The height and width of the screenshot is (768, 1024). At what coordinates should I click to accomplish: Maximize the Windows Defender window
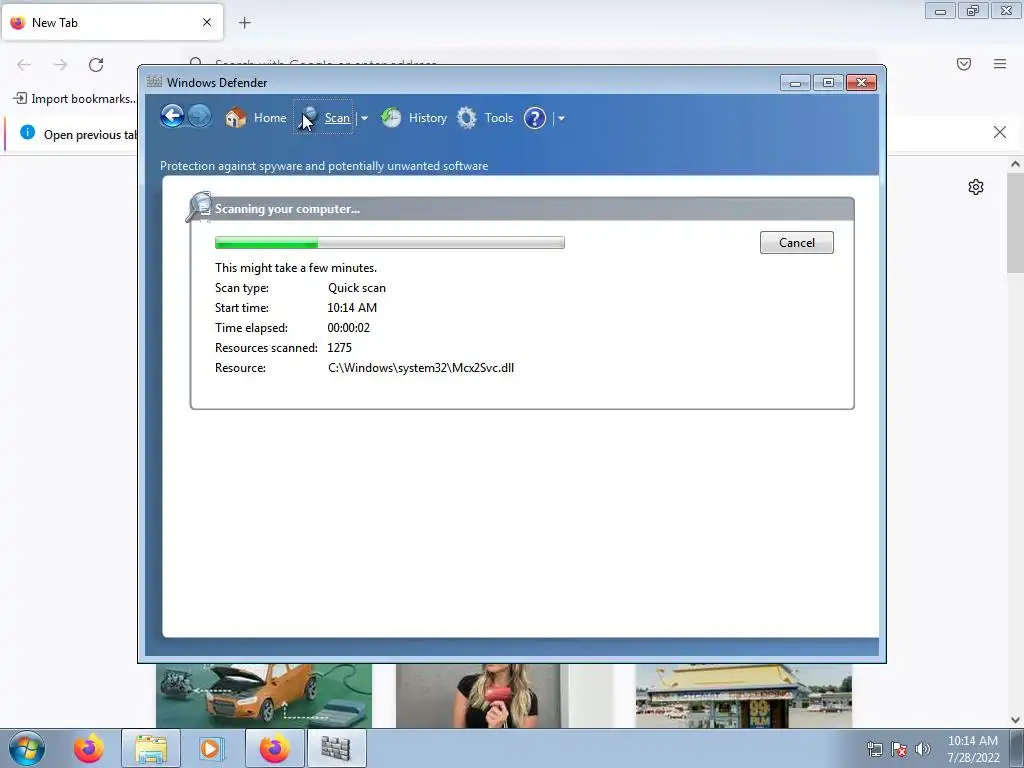point(828,82)
